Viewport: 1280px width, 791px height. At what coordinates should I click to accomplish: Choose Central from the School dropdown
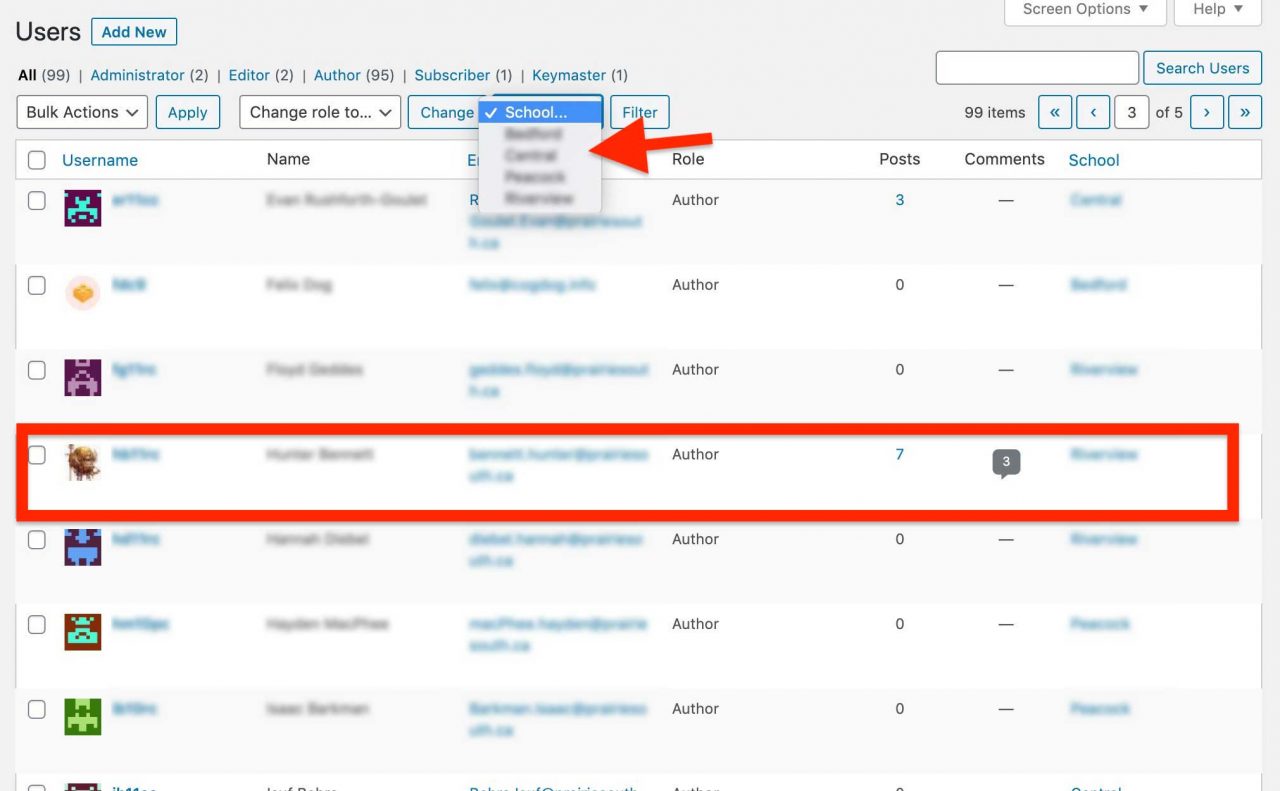(540, 156)
